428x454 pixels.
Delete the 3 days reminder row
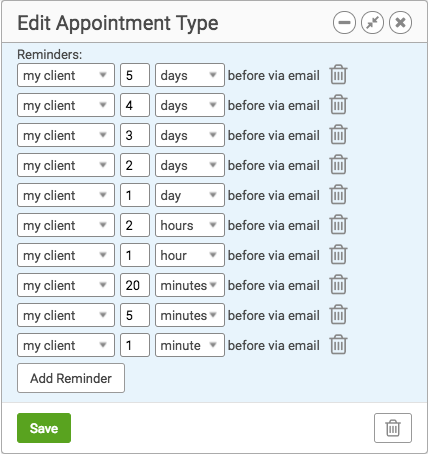pyautogui.click(x=338, y=135)
